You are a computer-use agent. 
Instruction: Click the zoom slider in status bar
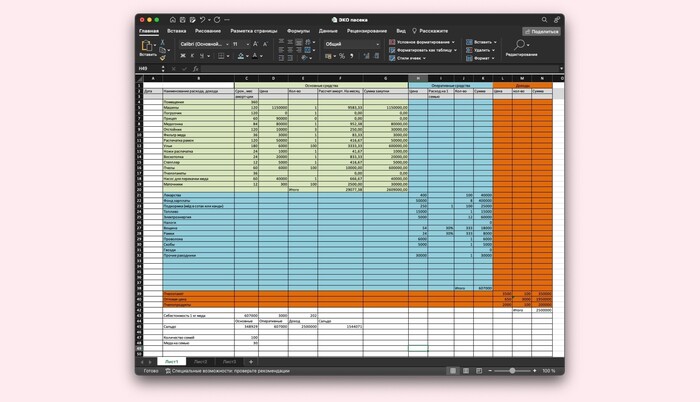click(x=512, y=370)
